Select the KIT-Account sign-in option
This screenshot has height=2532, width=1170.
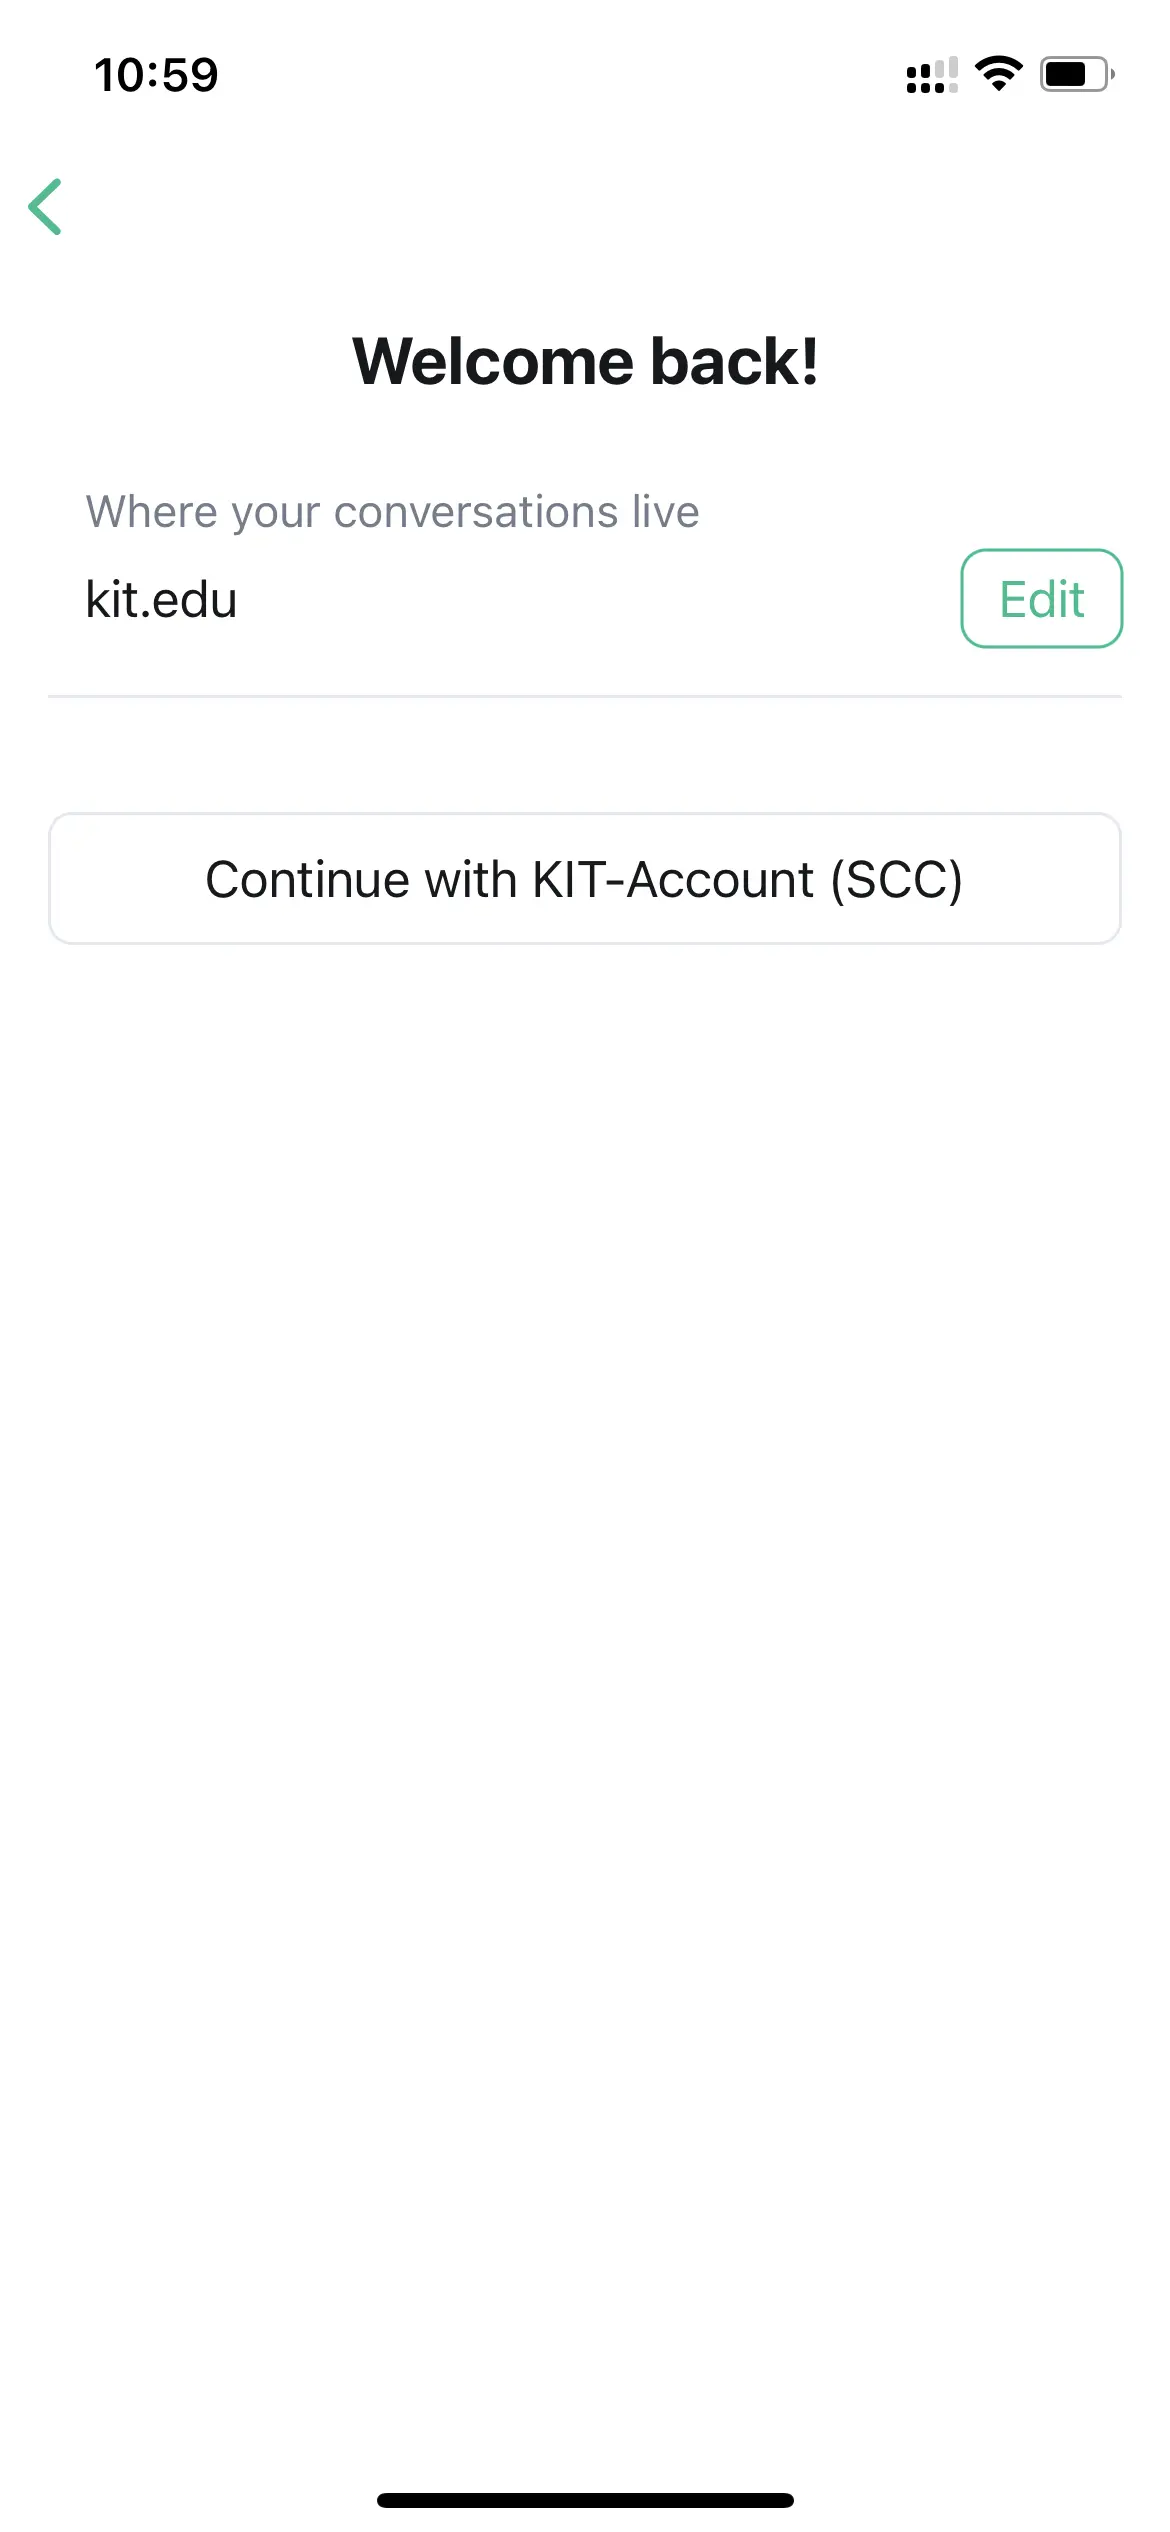(x=585, y=878)
